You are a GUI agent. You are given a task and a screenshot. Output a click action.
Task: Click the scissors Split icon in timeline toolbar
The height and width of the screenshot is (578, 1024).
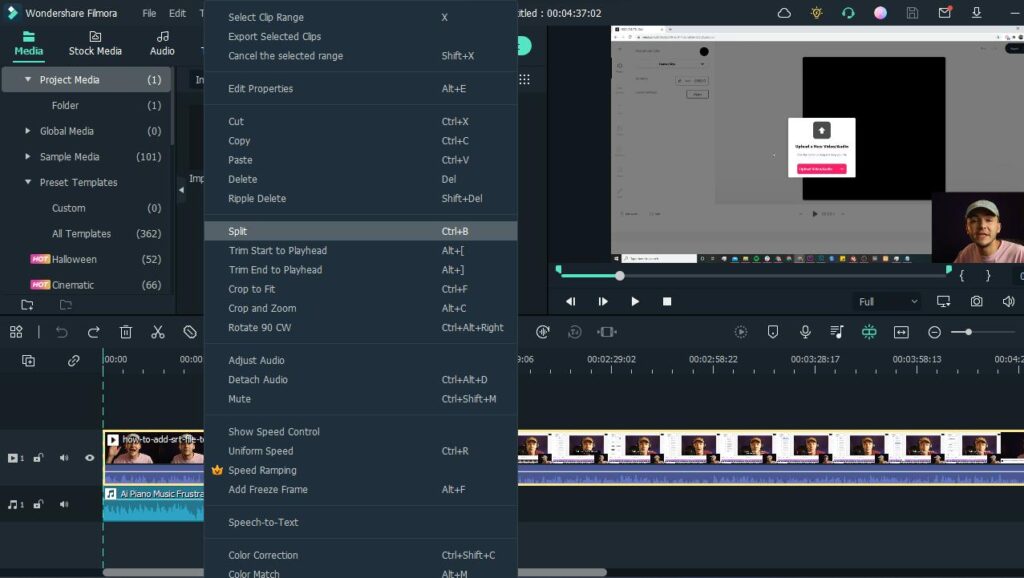(x=158, y=332)
